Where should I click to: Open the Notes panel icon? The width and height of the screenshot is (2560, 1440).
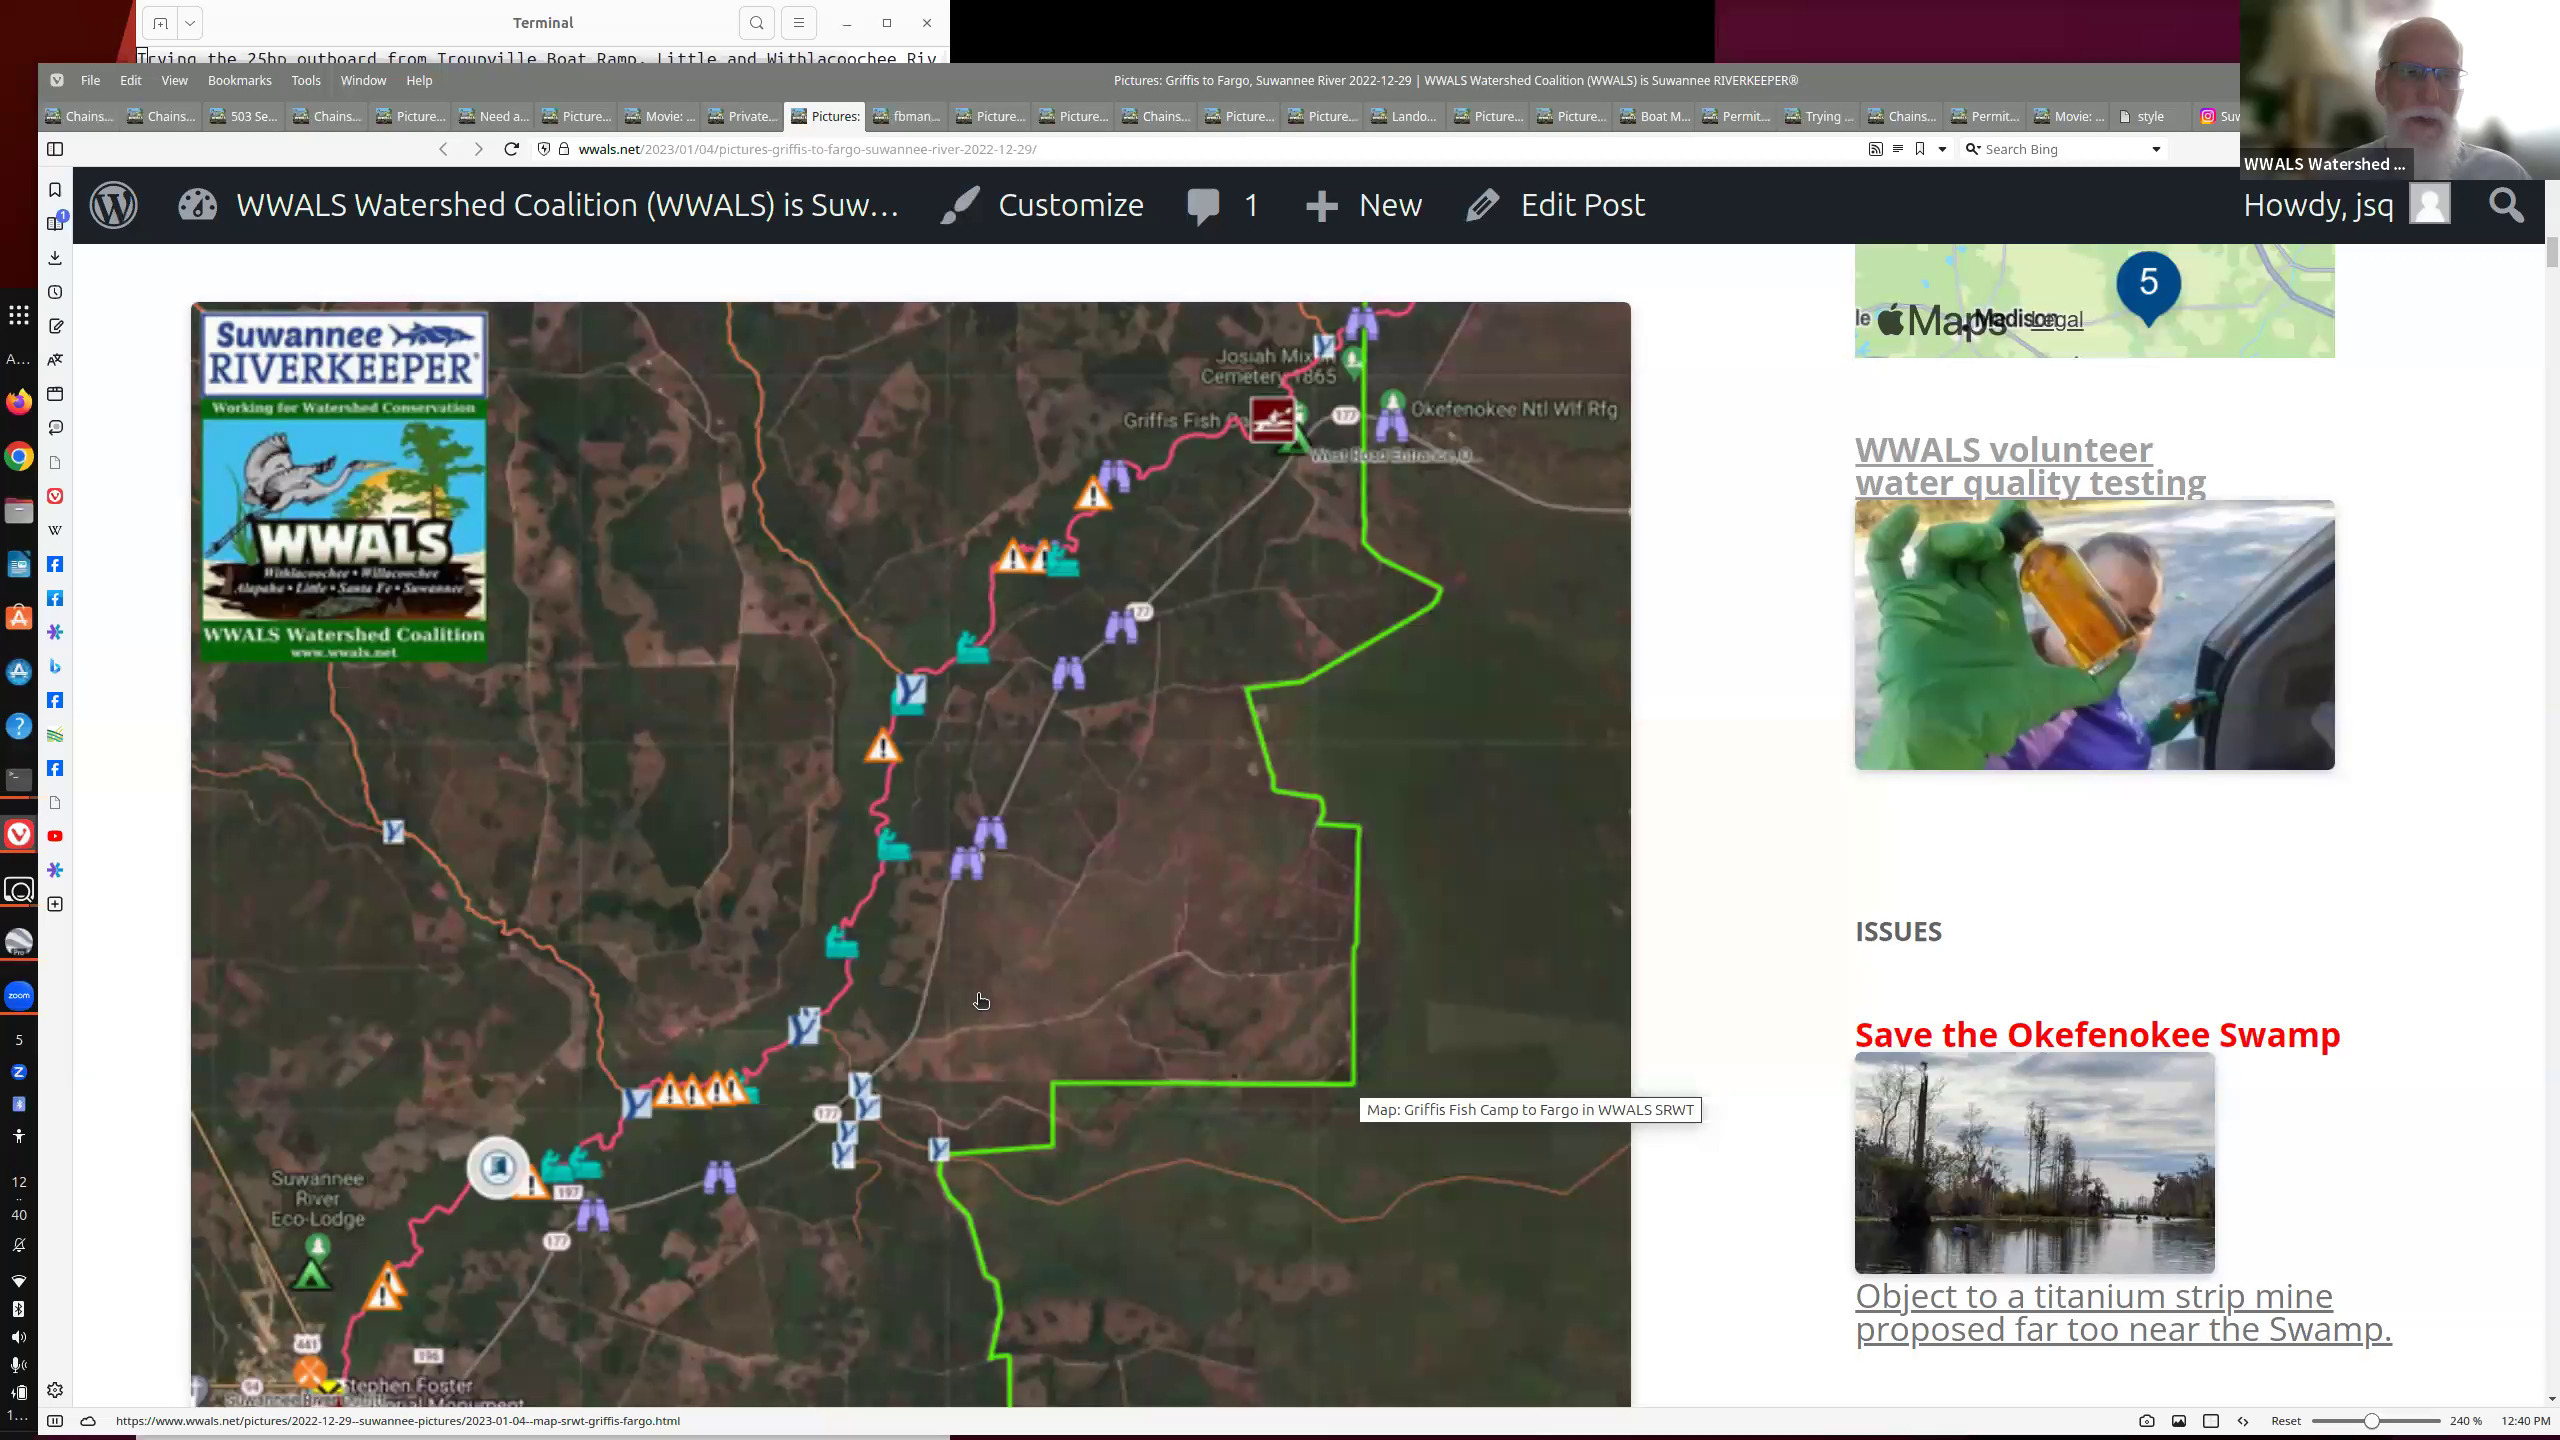(55, 326)
